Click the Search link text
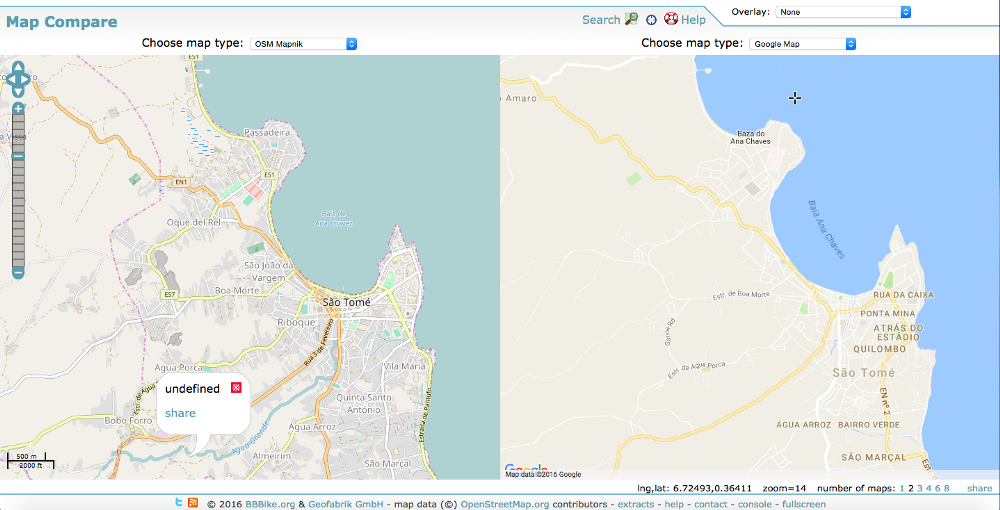The width and height of the screenshot is (1000, 510). pyautogui.click(x=601, y=20)
